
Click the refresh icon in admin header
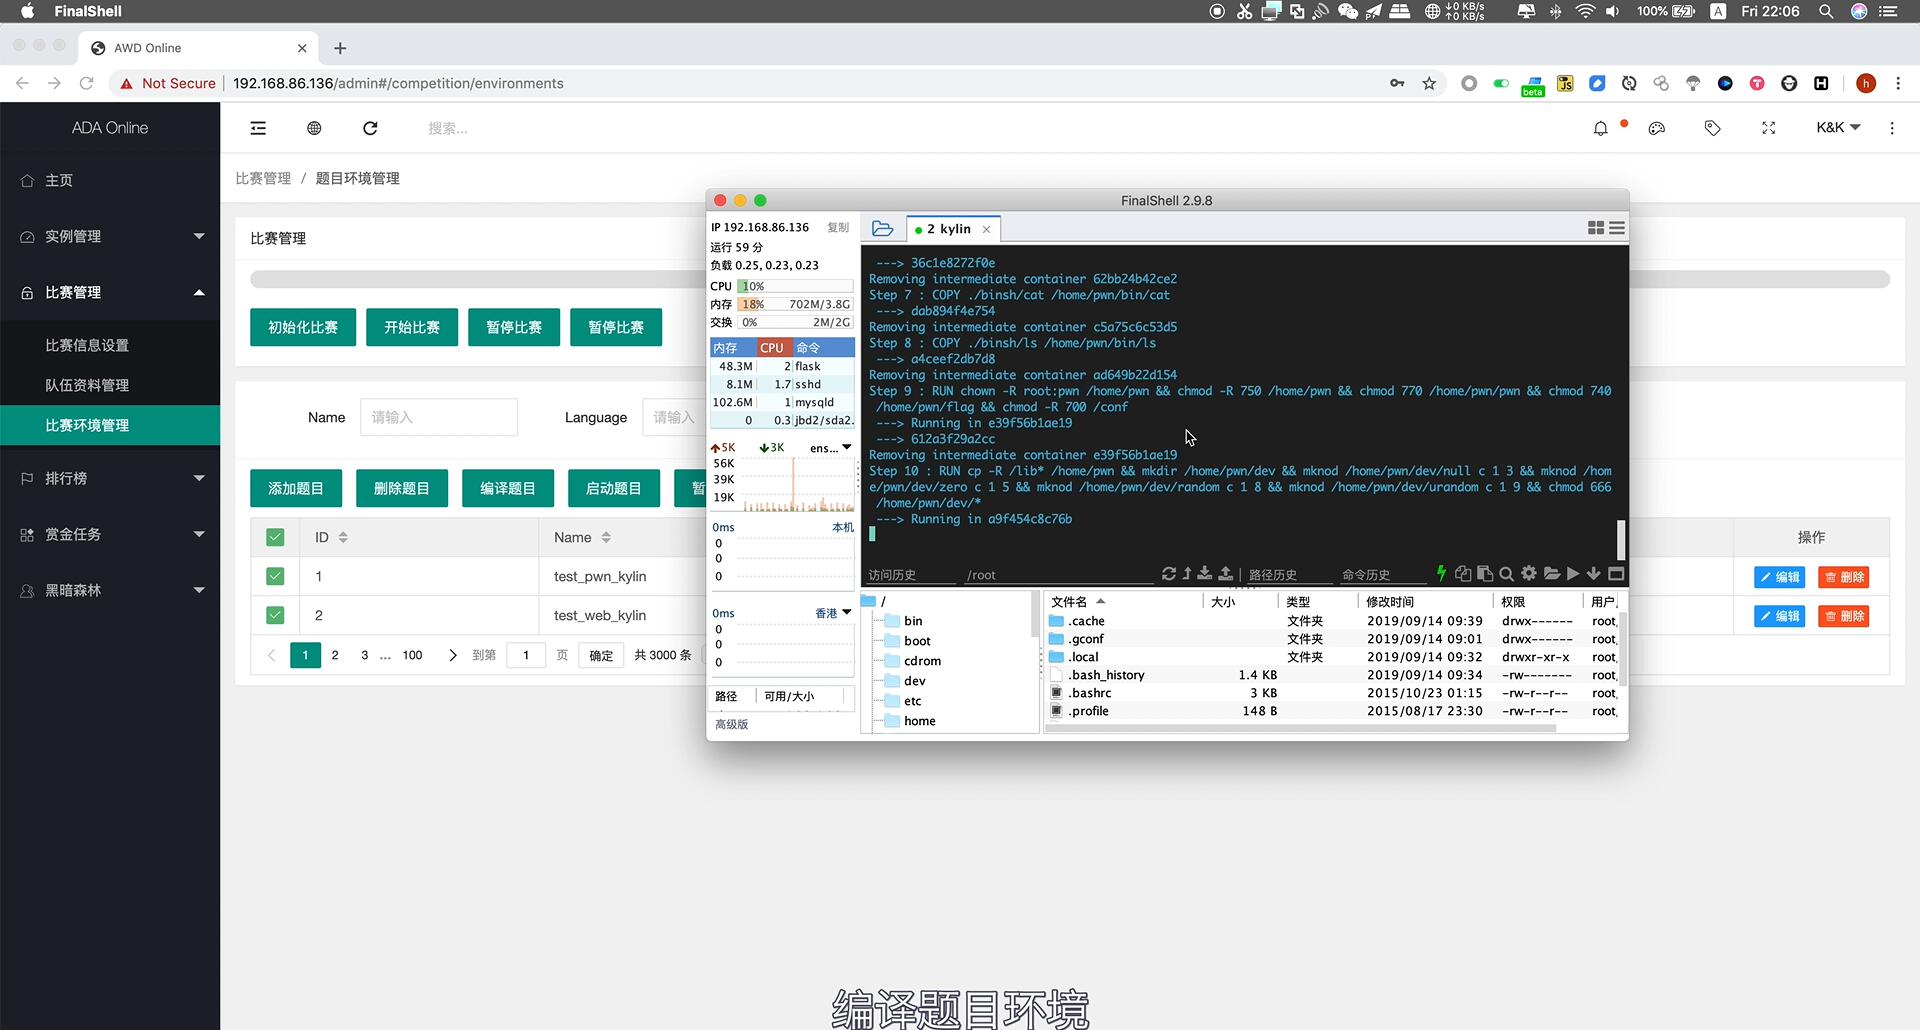click(x=370, y=128)
